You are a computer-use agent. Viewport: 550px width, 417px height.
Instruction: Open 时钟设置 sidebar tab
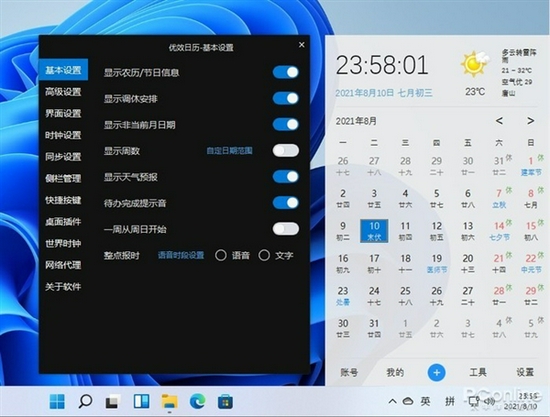(x=63, y=135)
